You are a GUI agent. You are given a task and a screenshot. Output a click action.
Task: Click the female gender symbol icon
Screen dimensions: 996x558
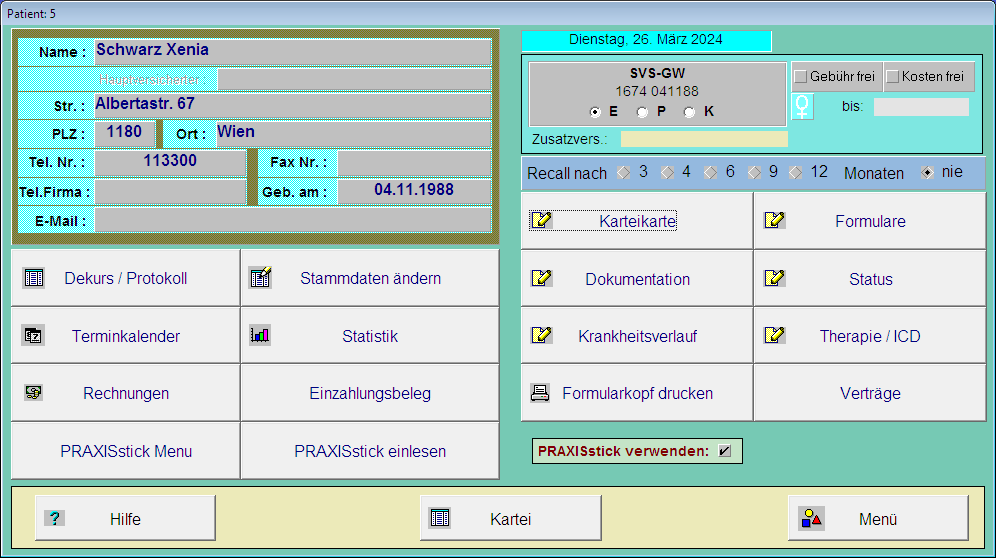click(802, 107)
